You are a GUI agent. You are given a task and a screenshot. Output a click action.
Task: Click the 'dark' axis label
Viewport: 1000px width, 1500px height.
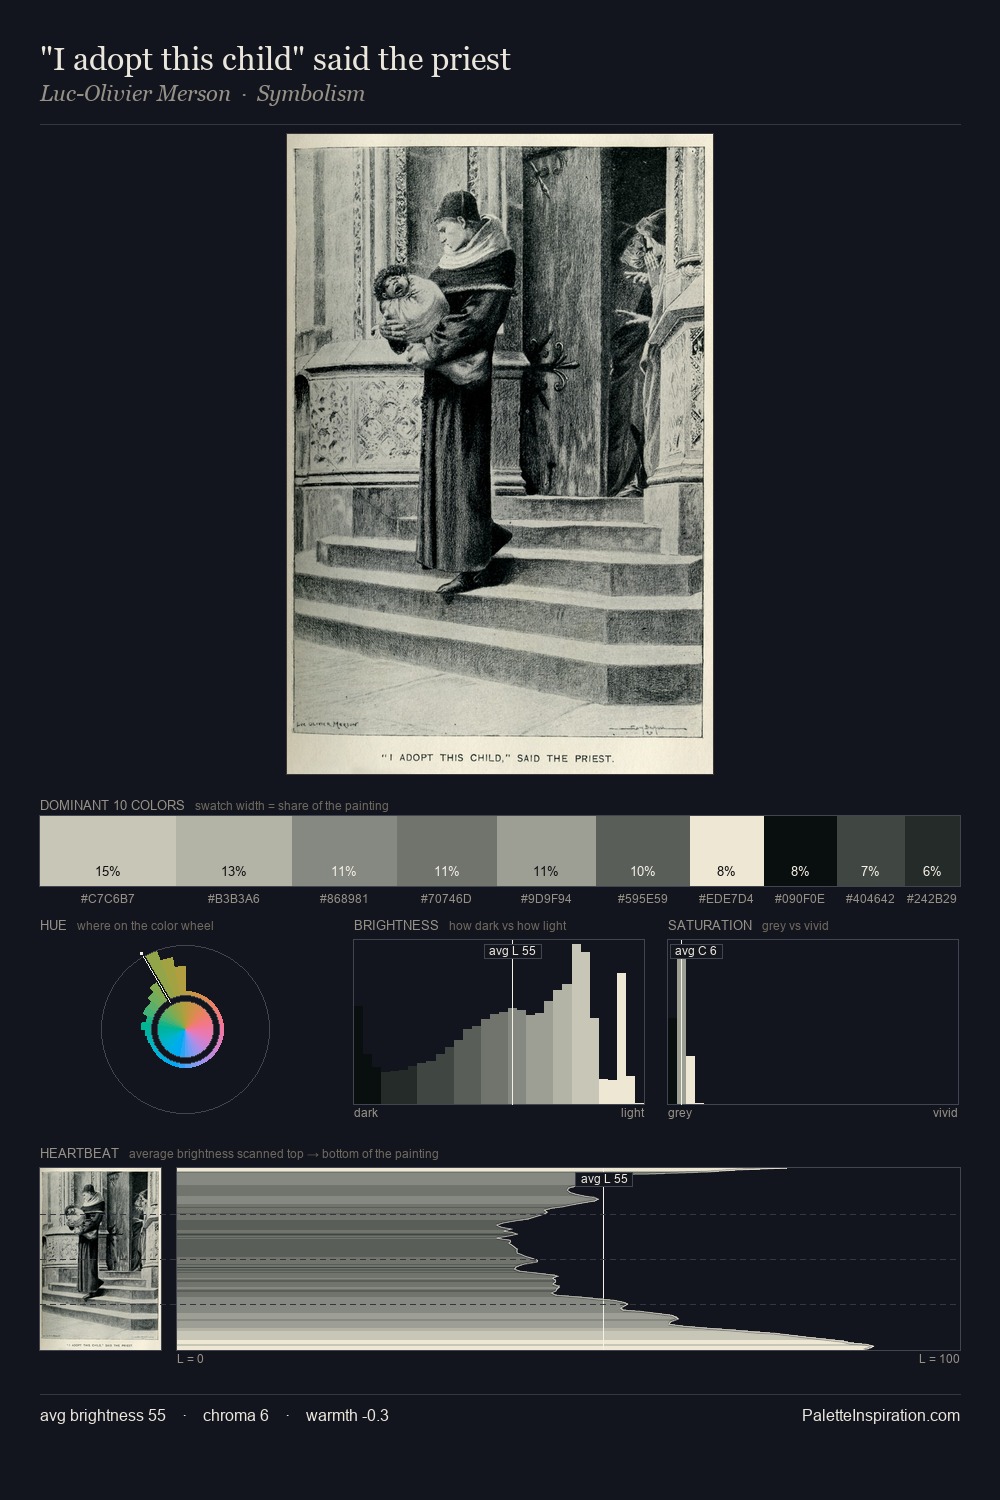pyautogui.click(x=366, y=1113)
